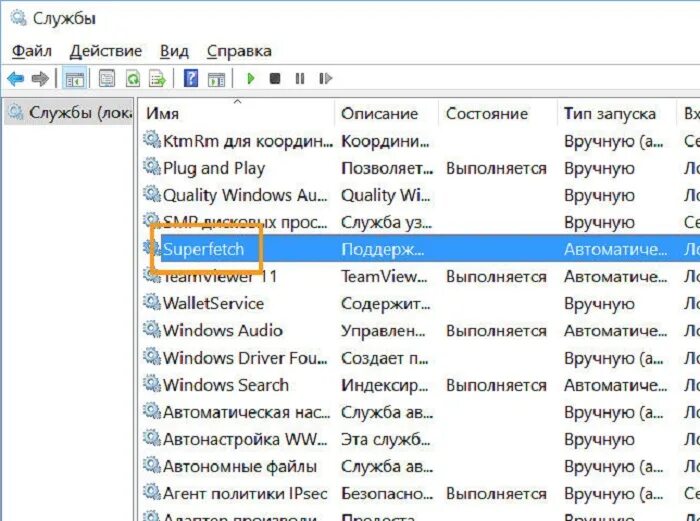Click the Координи... description of KtmRm
The width and height of the screenshot is (700, 521).
pyautogui.click(x=385, y=142)
